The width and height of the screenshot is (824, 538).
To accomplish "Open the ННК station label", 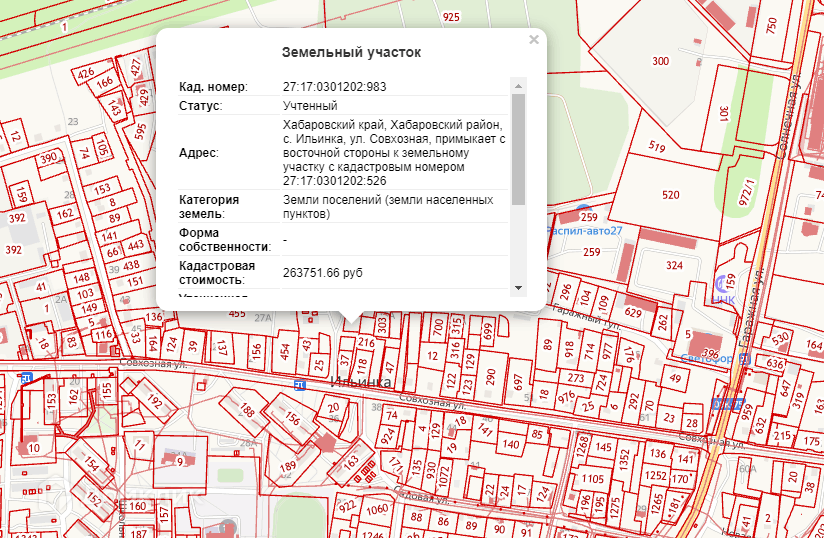I will point(723,299).
